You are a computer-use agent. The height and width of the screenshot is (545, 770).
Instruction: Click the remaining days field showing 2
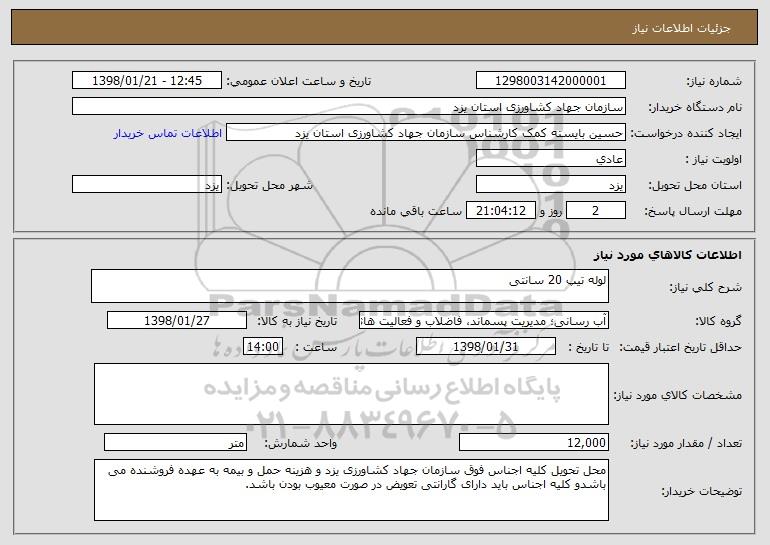(596, 211)
